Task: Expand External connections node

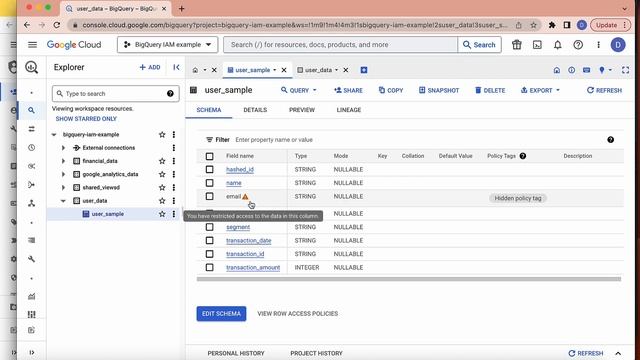Action: pyautogui.click(x=63, y=148)
